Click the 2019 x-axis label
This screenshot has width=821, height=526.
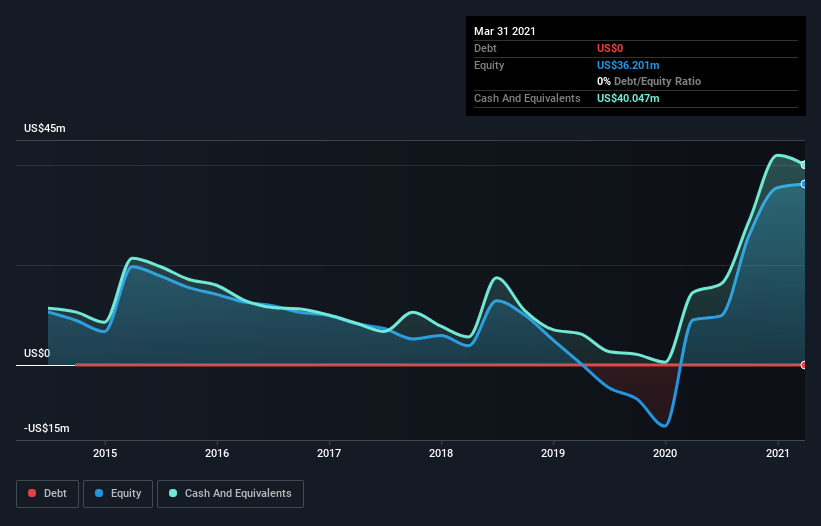[553, 453]
